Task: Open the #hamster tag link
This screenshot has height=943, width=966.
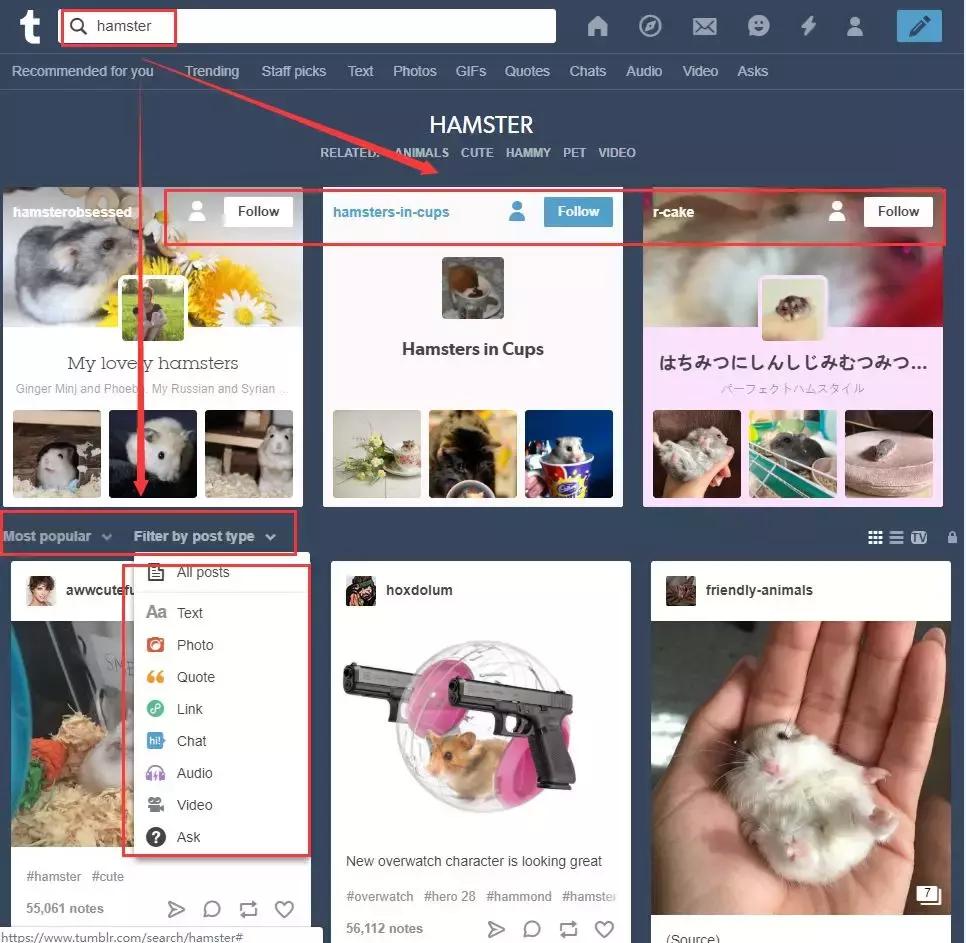Action: pos(53,876)
